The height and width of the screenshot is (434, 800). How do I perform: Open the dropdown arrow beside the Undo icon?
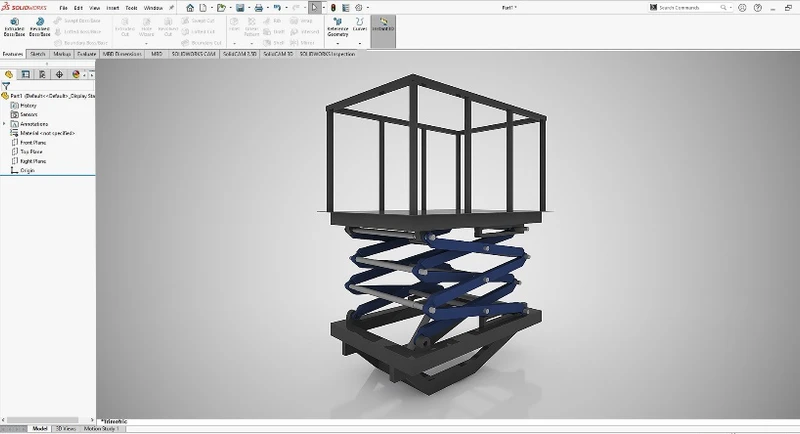[286, 8]
